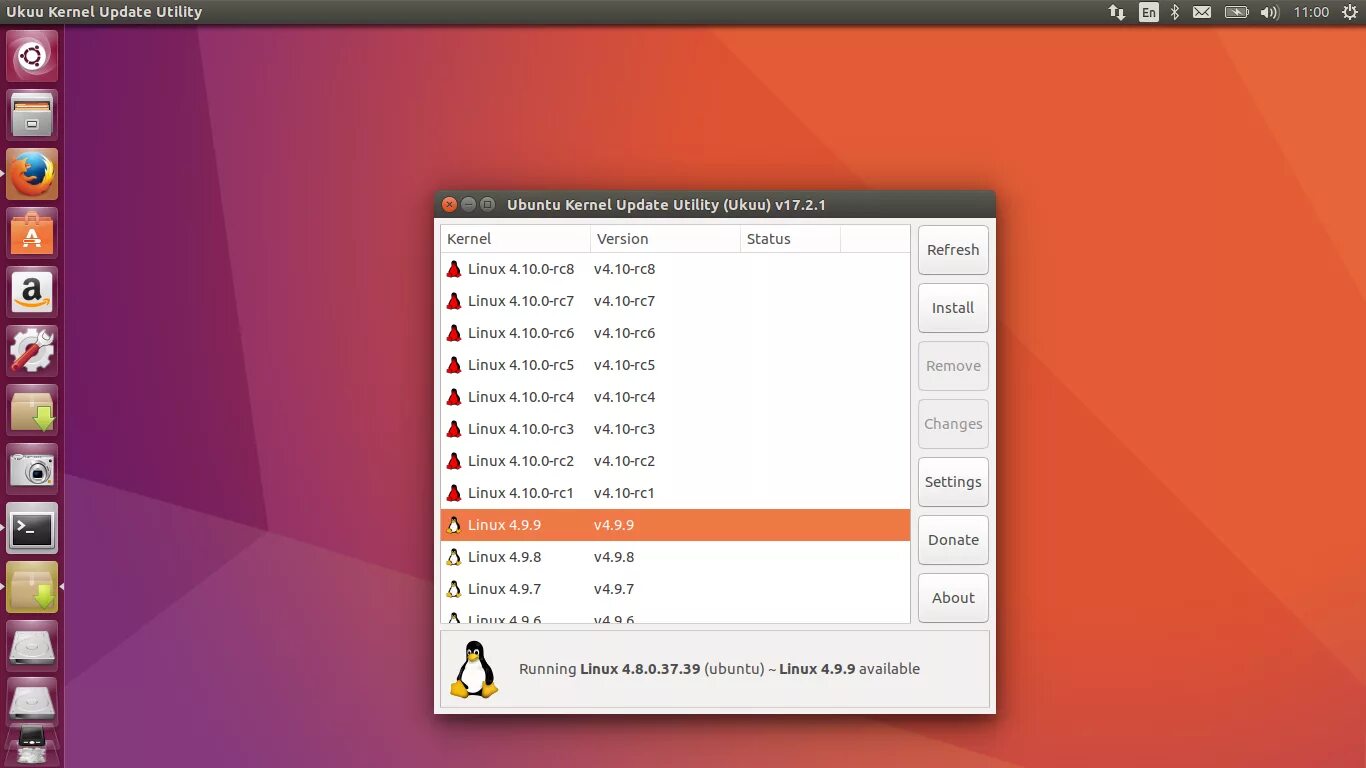Open the Amazon launcher icon
This screenshot has height=768, width=1366.
(x=32, y=292)
